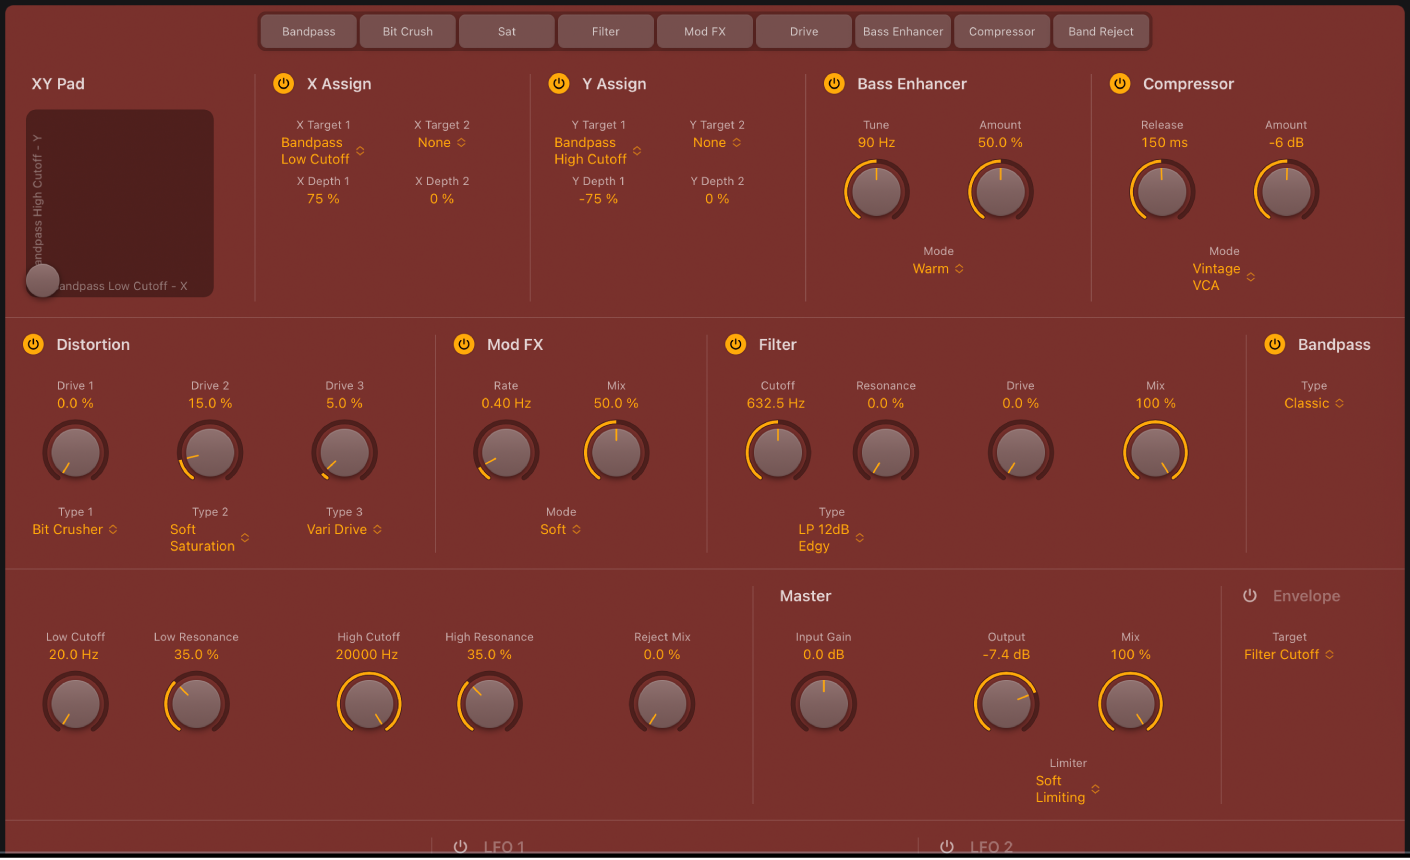Image resolution: width=1410 pixels, height=860 pixels.
Task: Click the Warm mode selector under Bass Enhancer
Action: click(937, 268)
